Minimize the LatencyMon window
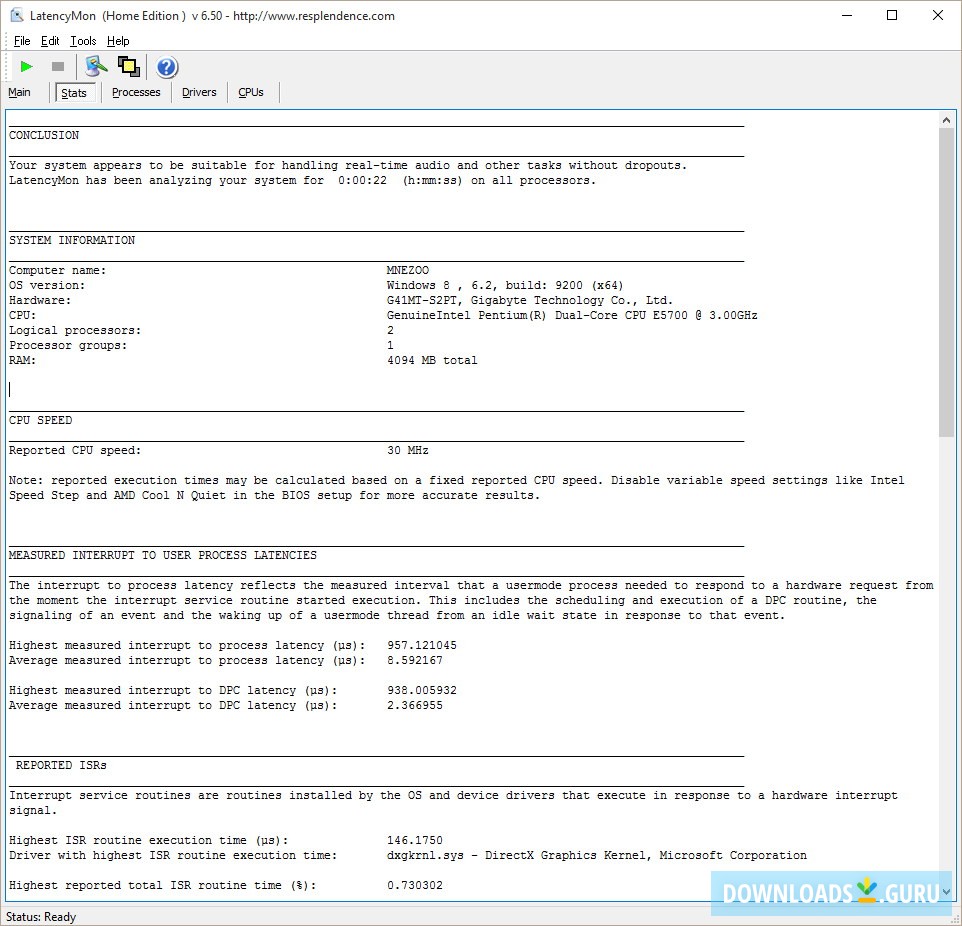The height and width of the screenshot is (926, 962). pos(847,15)
